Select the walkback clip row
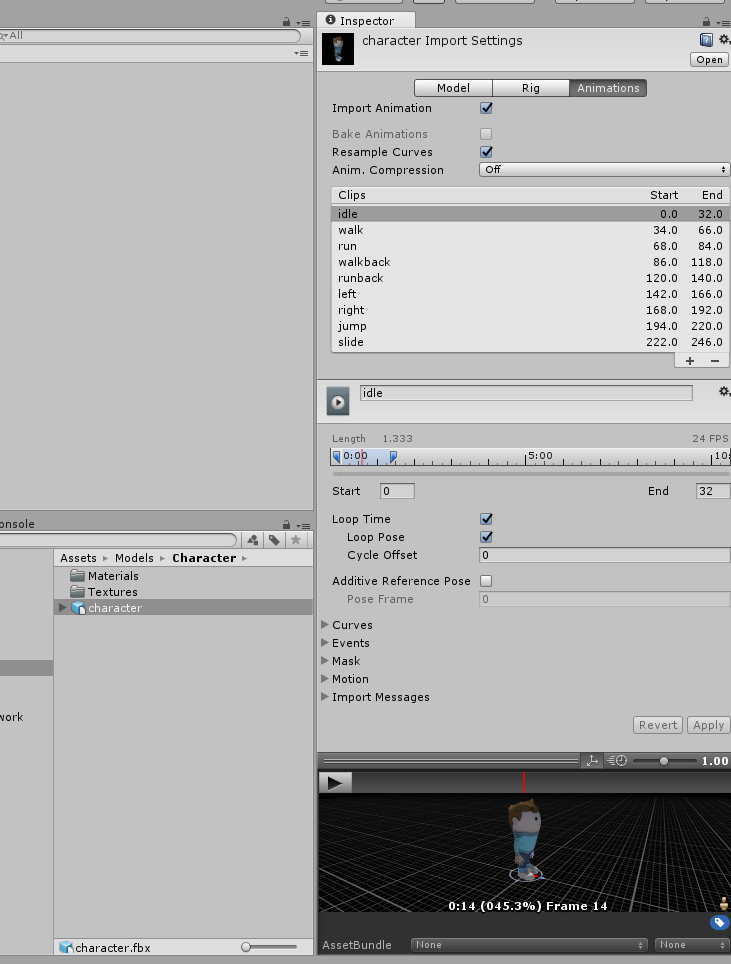The image size is (731, 964). click(530, 262)
